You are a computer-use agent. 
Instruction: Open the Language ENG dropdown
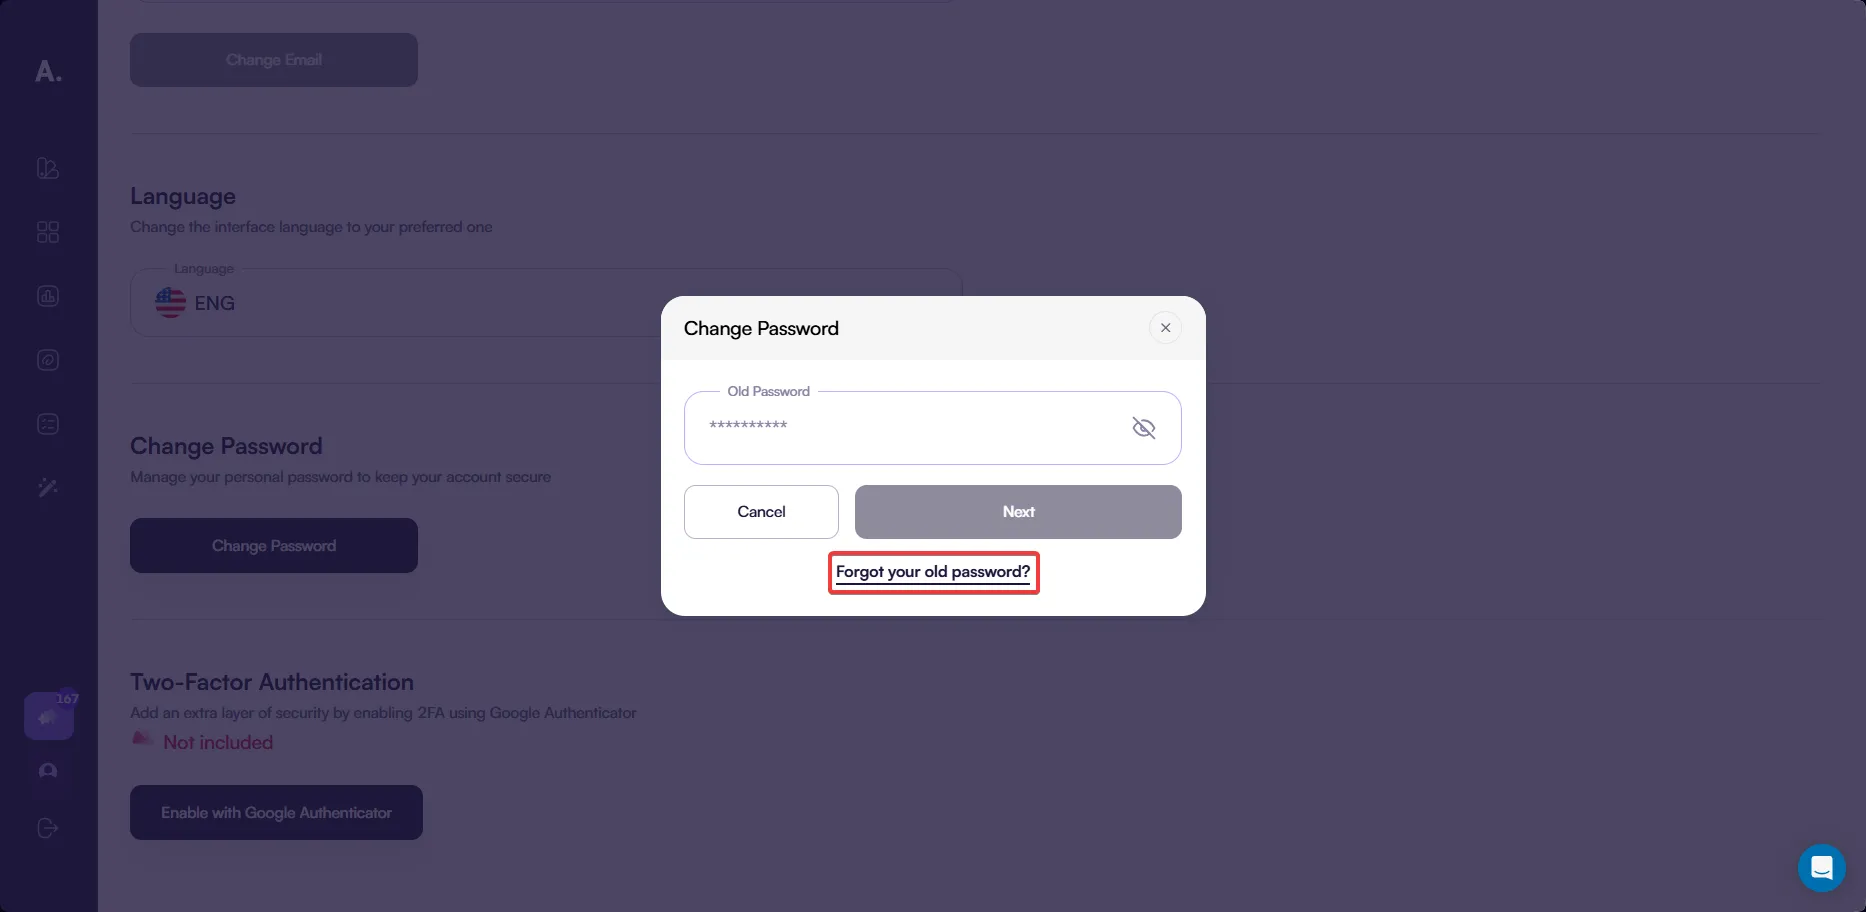click(x=400, y=303)
